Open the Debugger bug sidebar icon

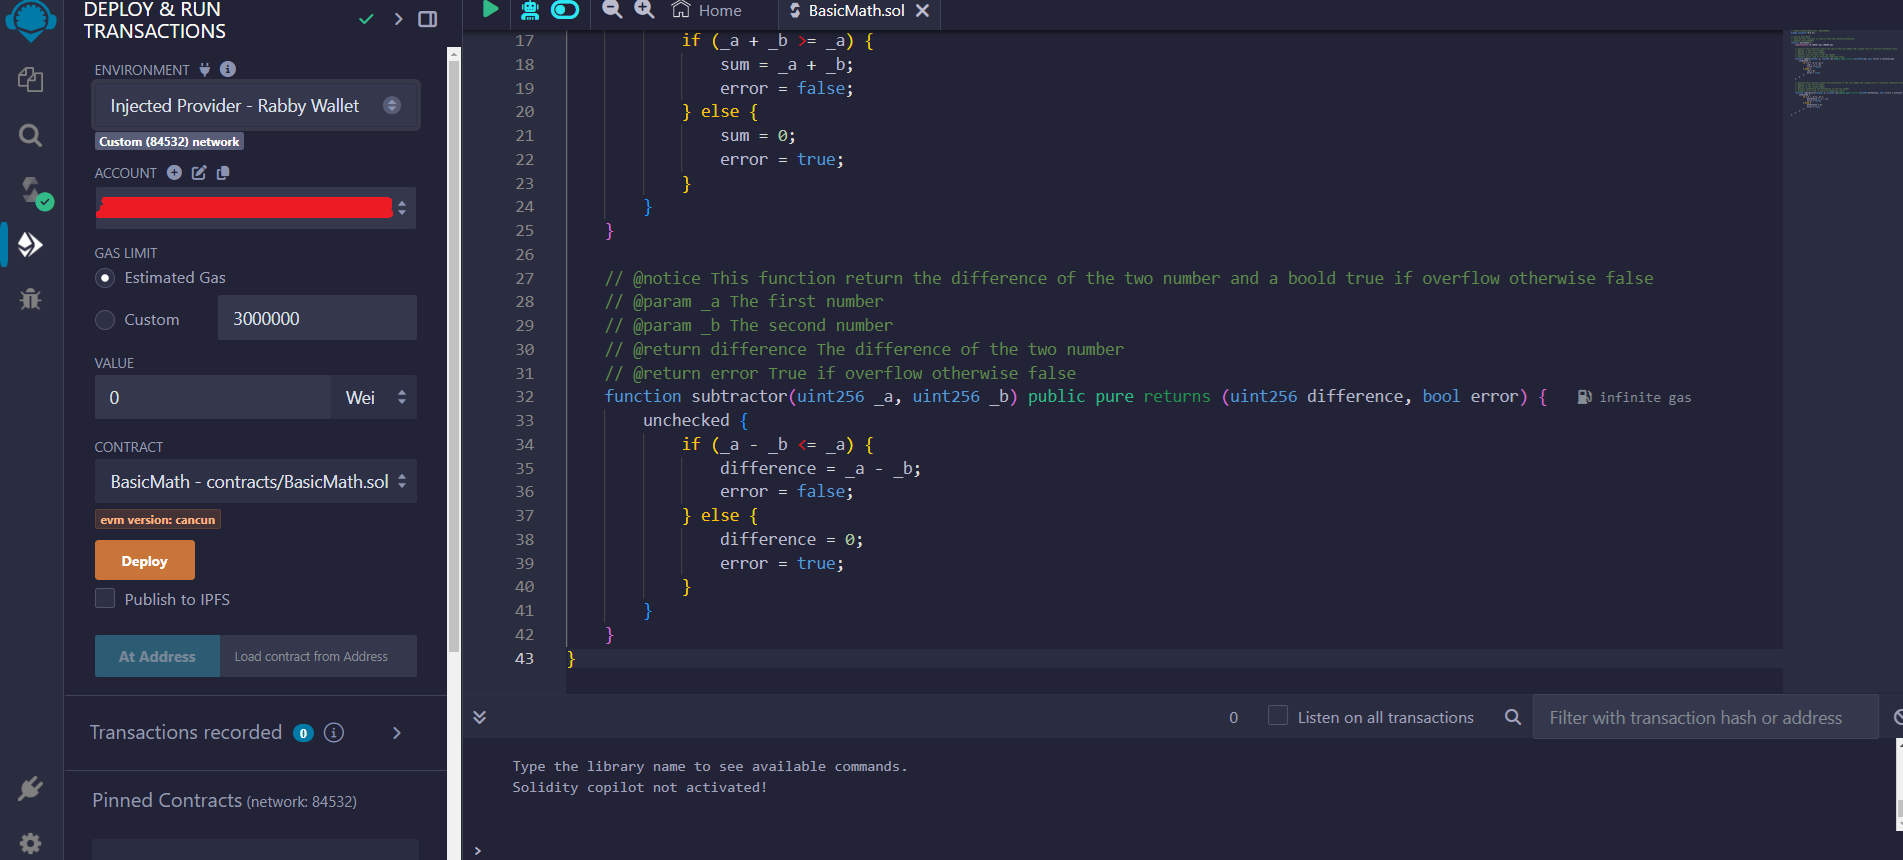click(x=30, y=298)
